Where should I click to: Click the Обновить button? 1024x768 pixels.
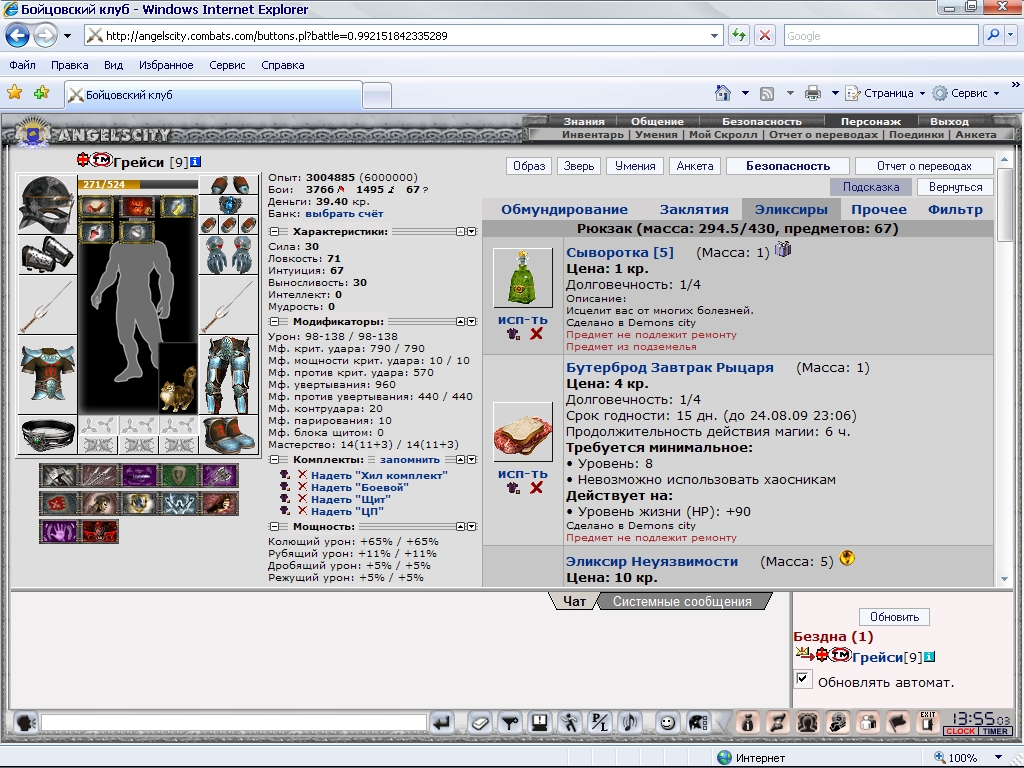(894, 617)
